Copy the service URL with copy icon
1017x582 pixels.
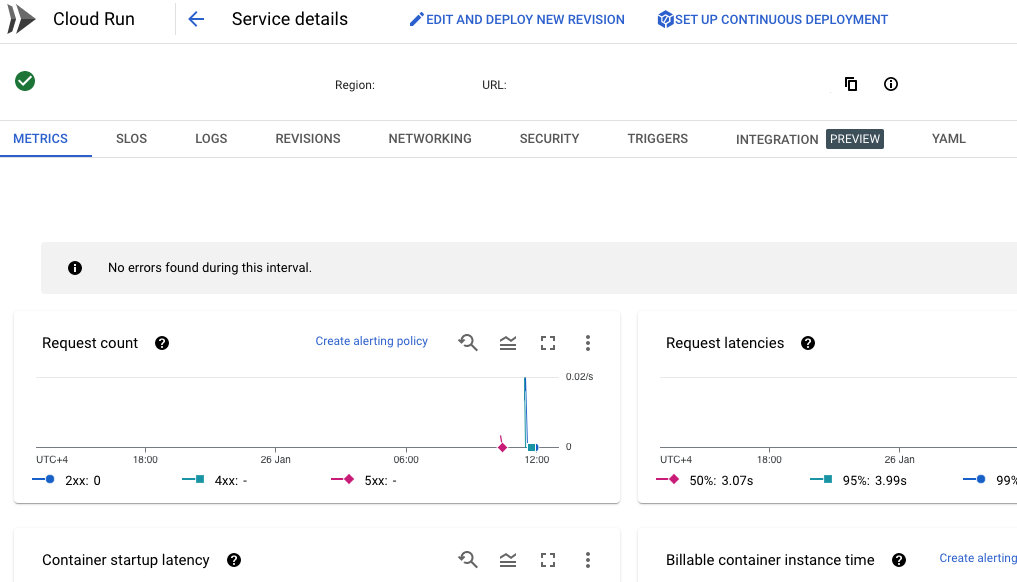point(851,84)
